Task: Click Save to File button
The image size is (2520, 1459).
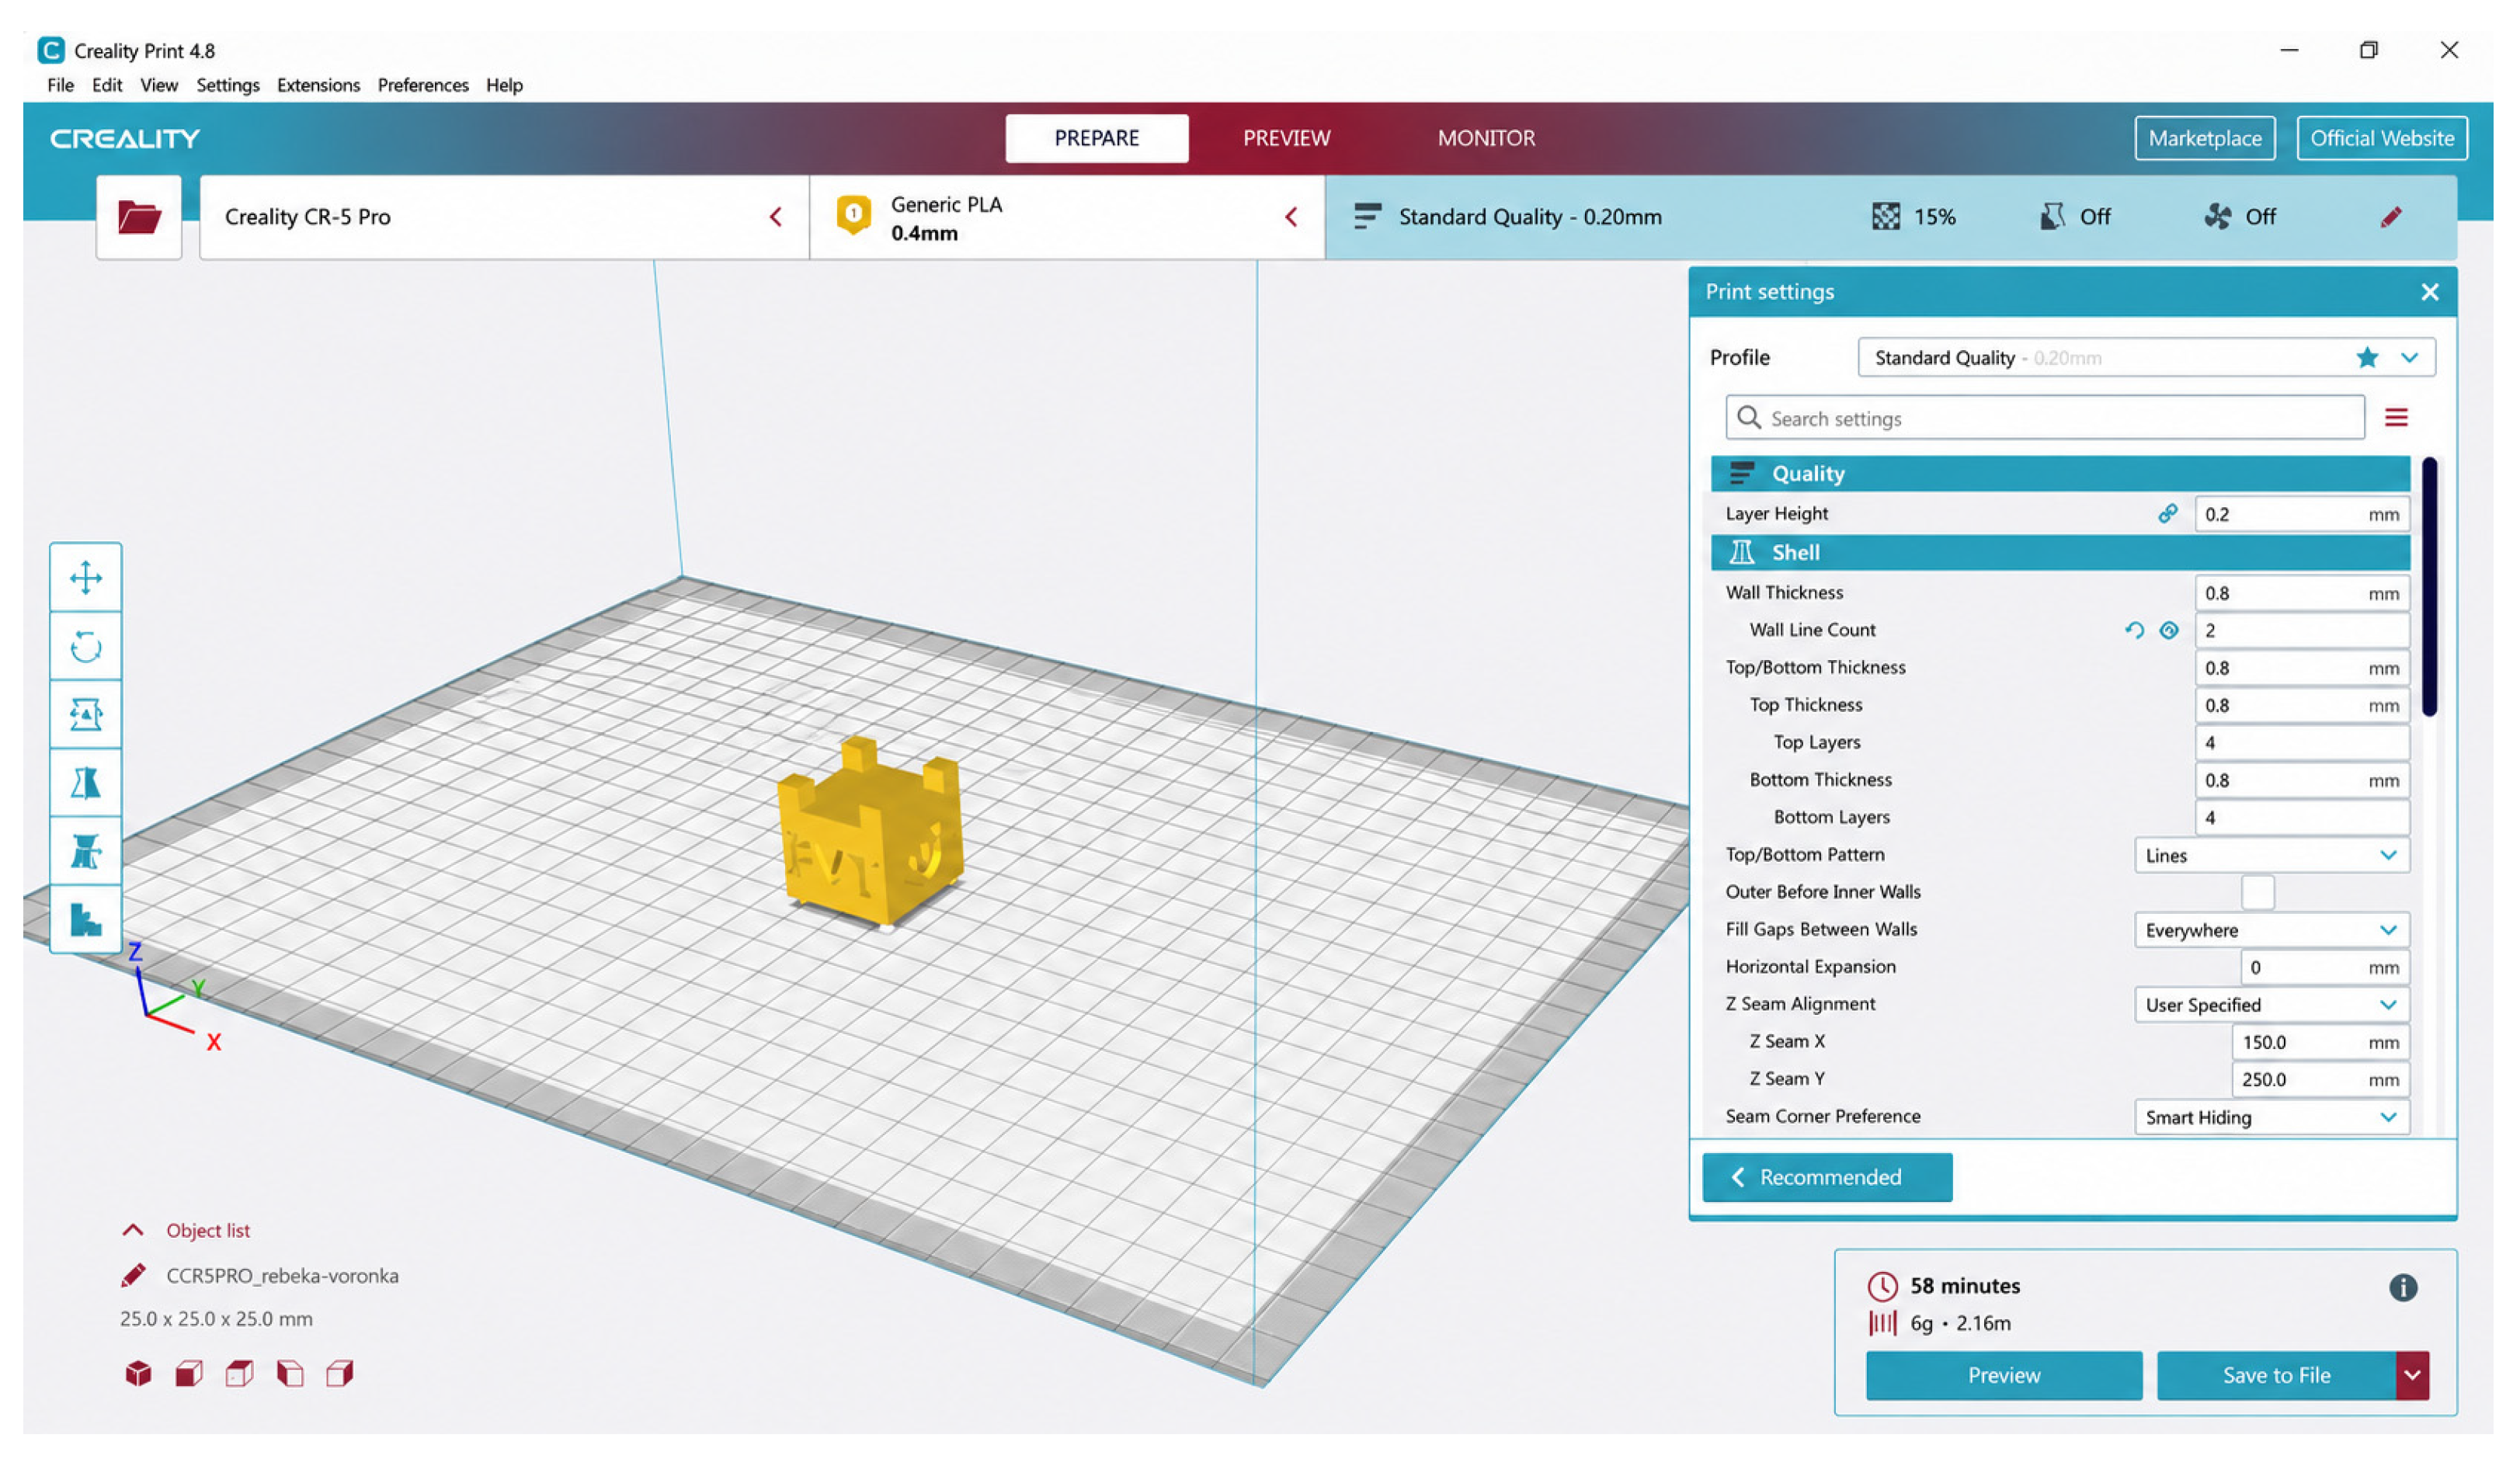Action: tap(2276, 1375)
